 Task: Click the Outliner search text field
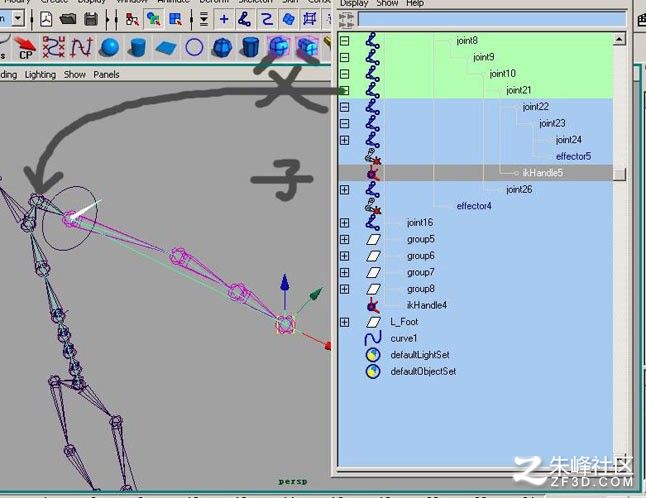[492, 19]
